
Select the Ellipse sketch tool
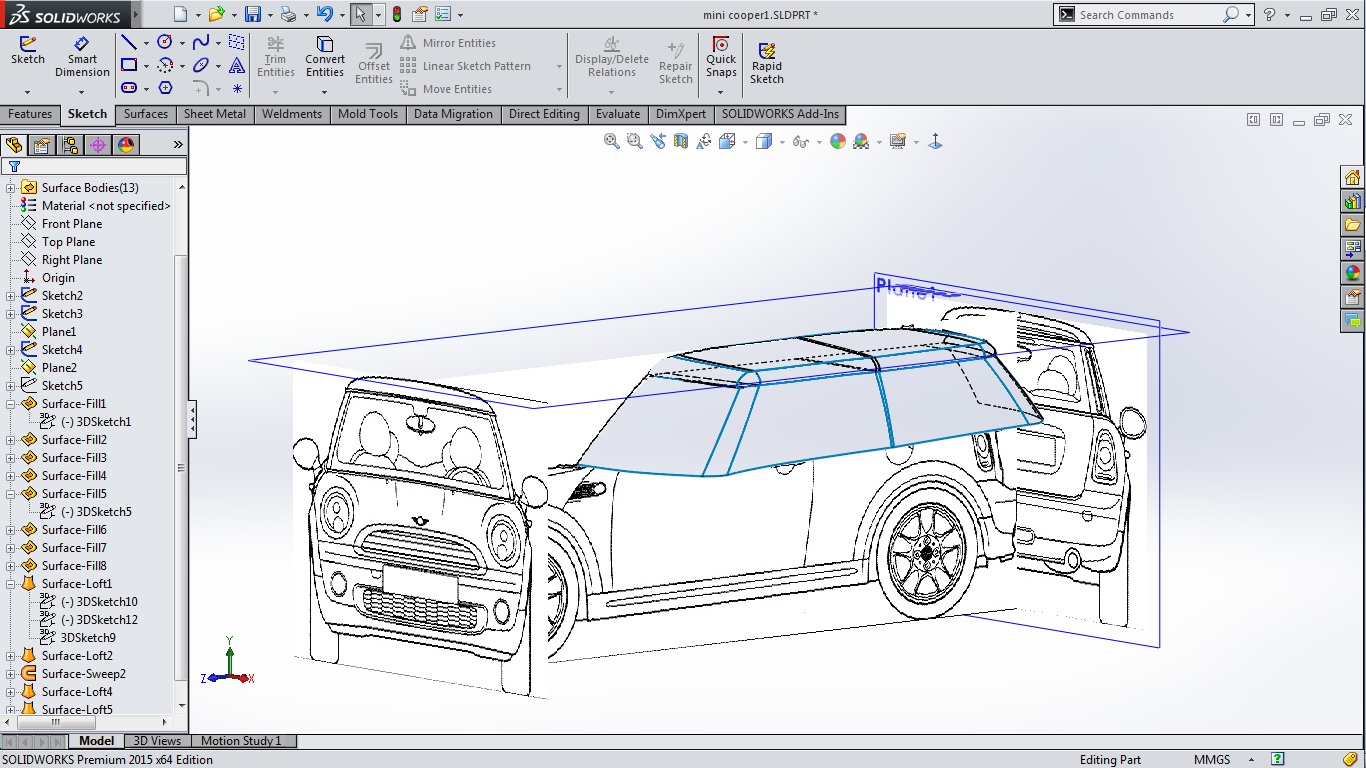pyautogui.click(x=201, y=65)
